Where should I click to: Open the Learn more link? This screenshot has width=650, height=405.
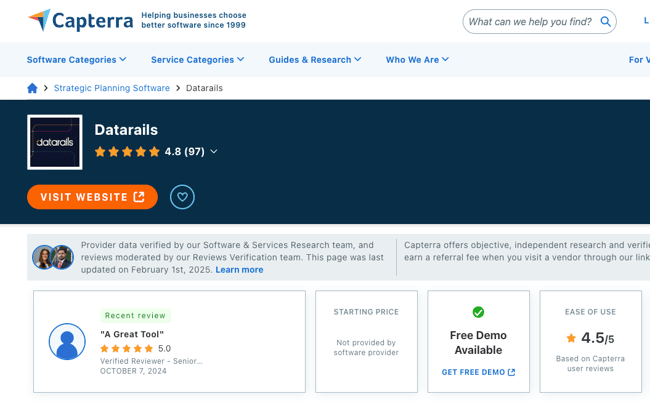click(239, 270)
